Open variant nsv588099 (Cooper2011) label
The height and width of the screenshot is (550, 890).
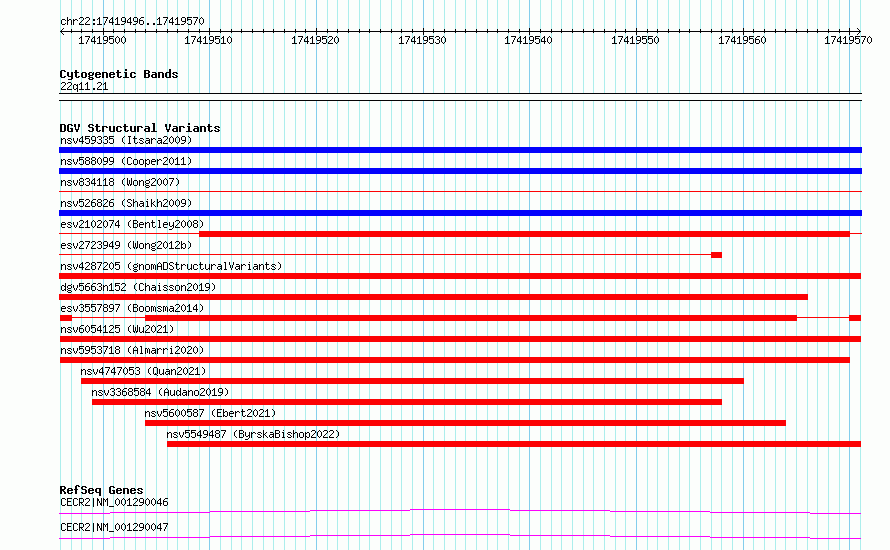(126, 161)
